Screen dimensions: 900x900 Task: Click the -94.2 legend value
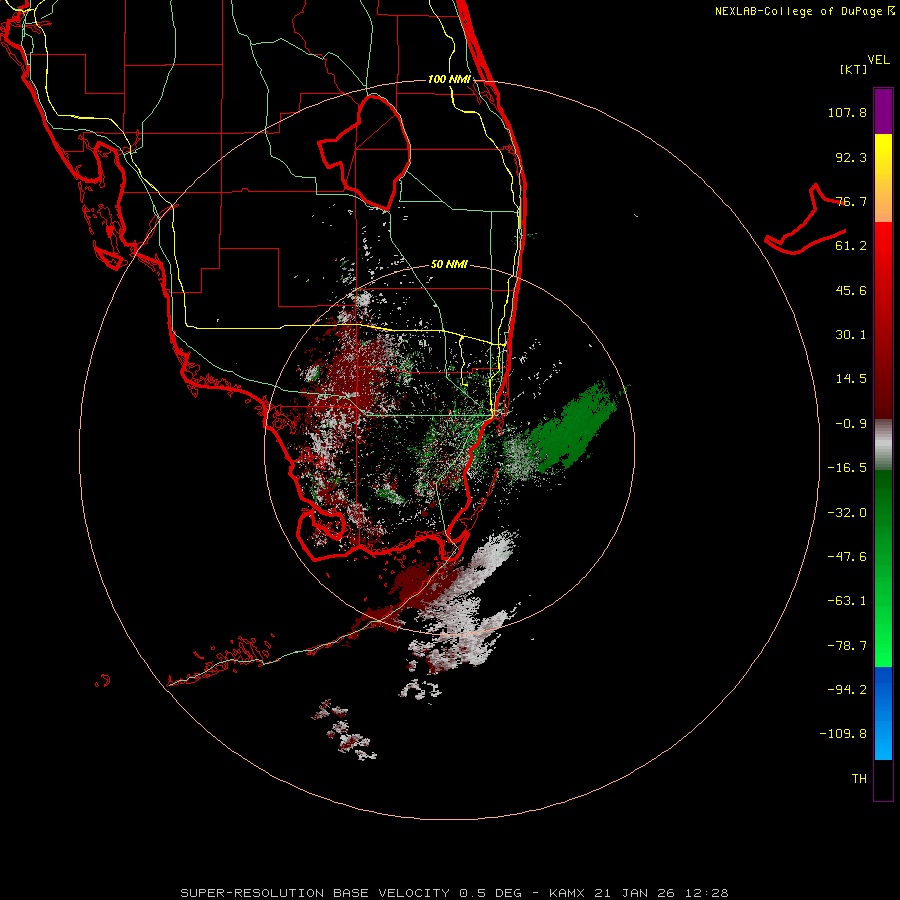(x=847, y=689)
